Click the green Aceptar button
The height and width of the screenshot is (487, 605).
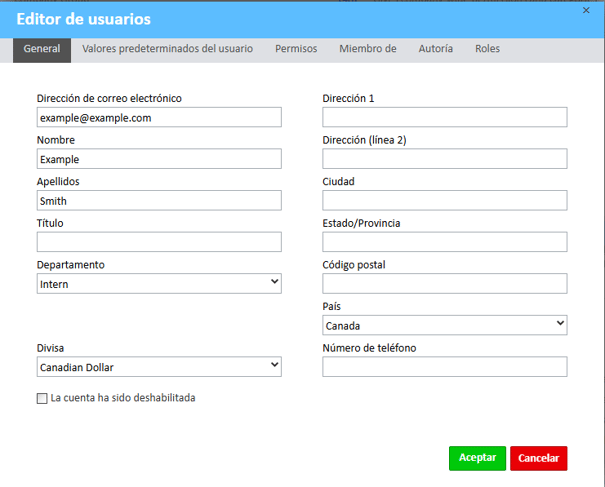click(477, 458)
